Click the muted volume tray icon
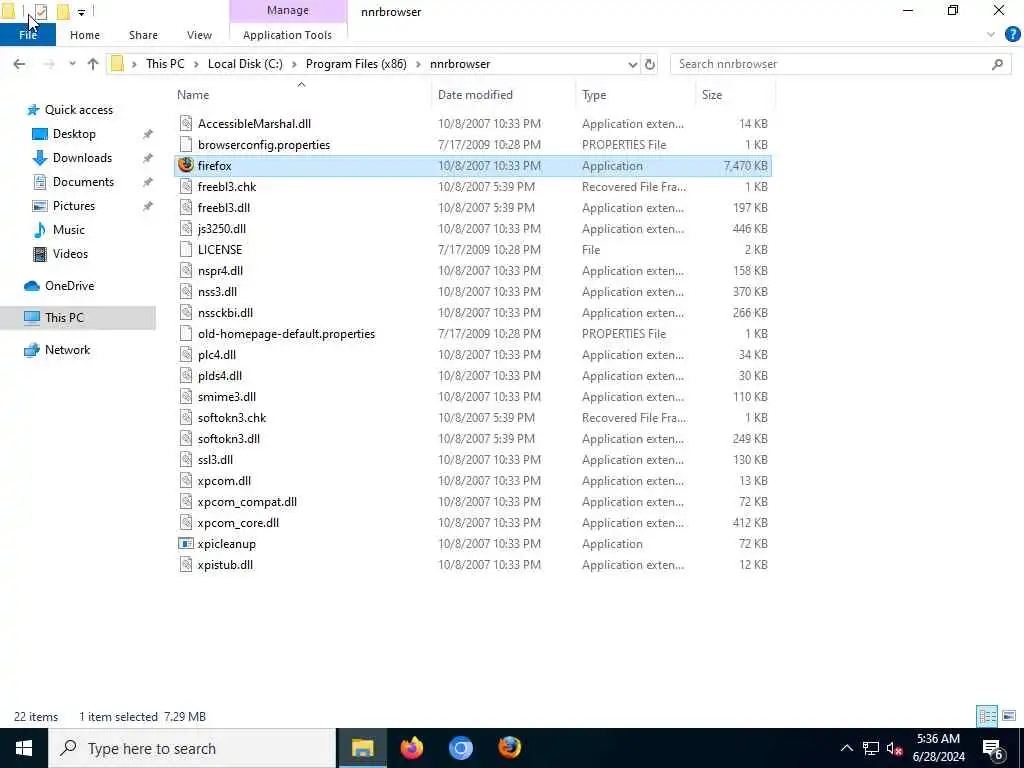The width and height of the screenshot is (1024, 768). coord(893,748)
